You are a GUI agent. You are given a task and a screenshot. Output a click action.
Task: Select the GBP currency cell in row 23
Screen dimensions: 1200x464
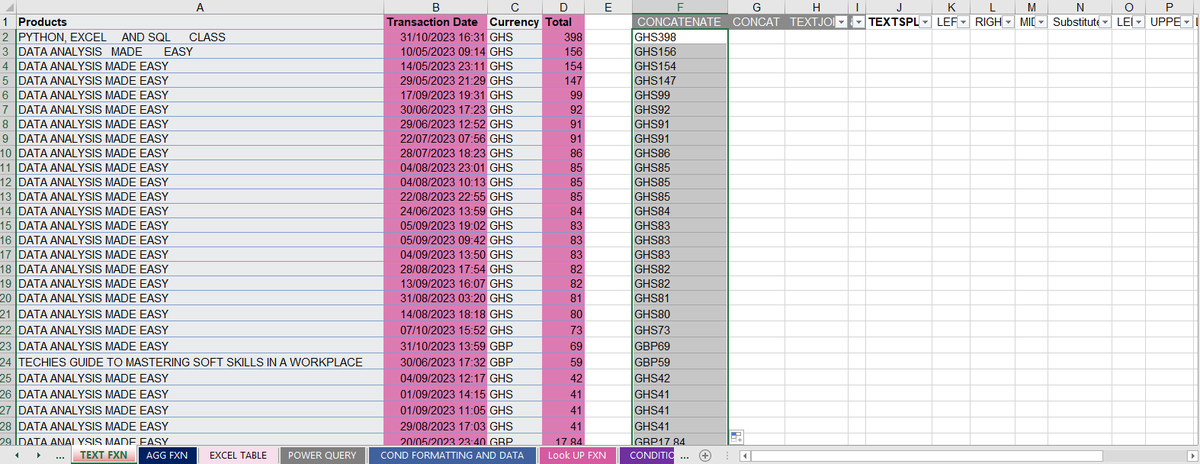(x=514, y=345)
